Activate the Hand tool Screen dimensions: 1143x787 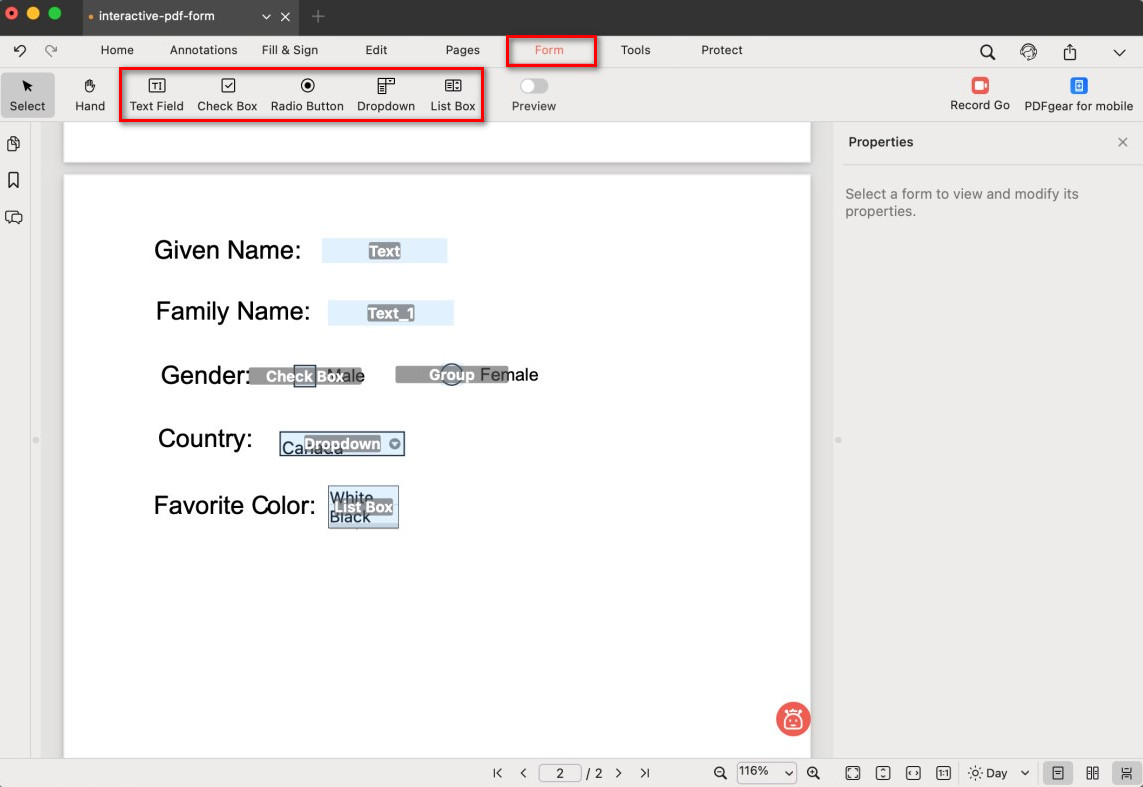90,94
